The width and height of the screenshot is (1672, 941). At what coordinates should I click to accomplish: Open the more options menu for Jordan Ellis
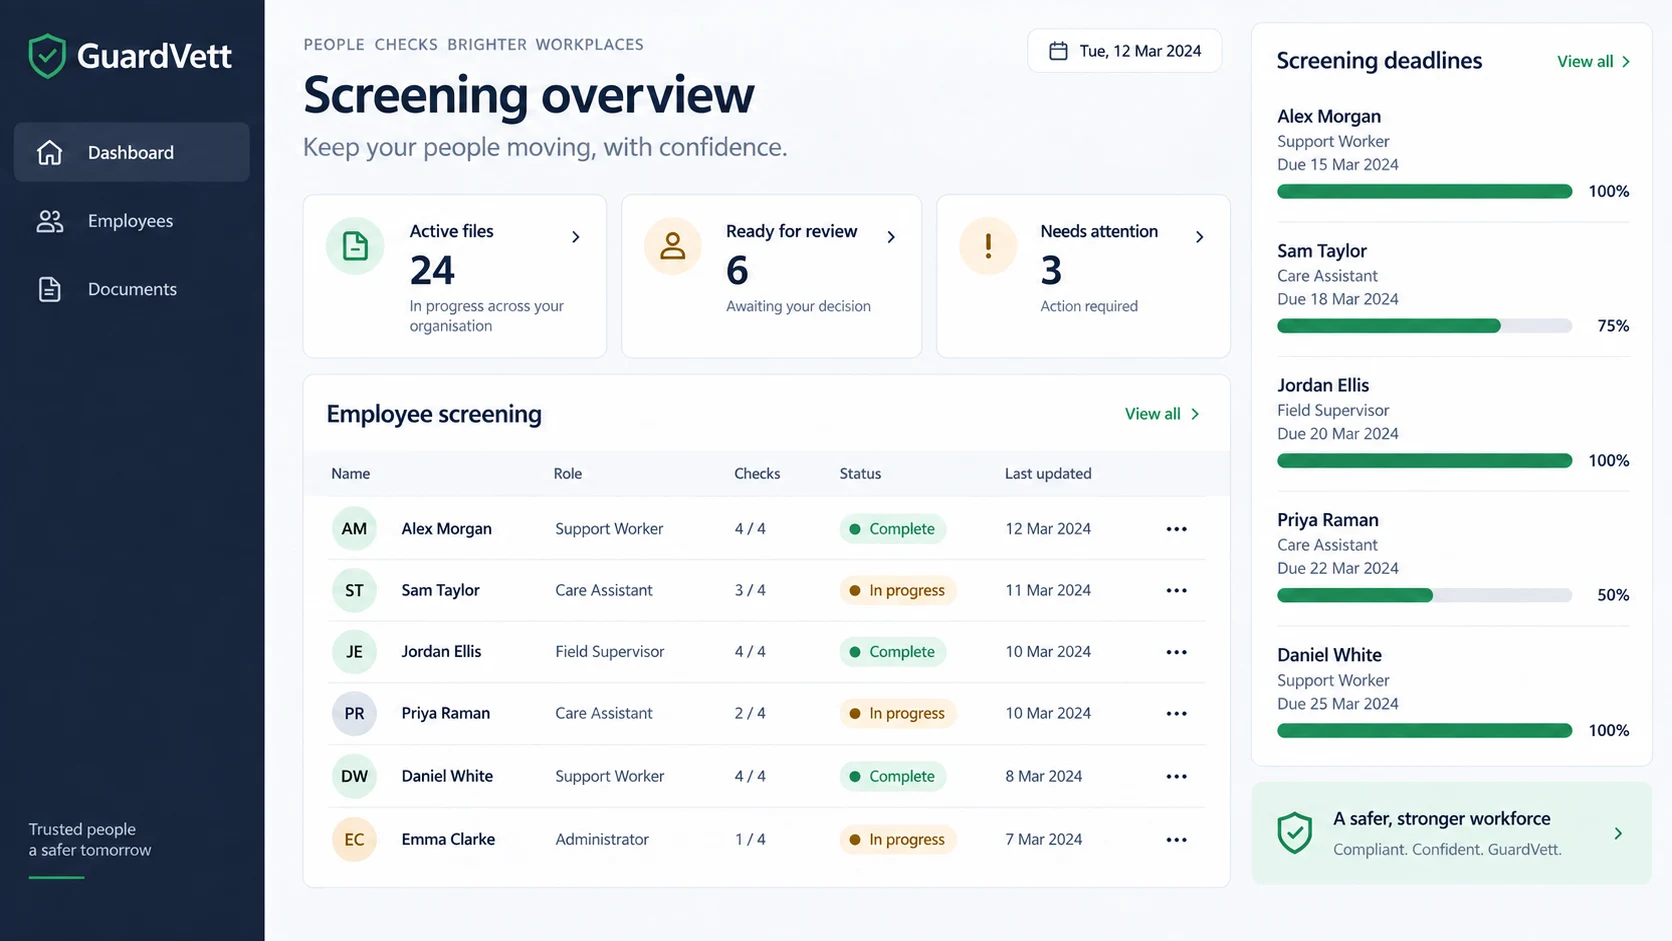(x=1176, y=652)
